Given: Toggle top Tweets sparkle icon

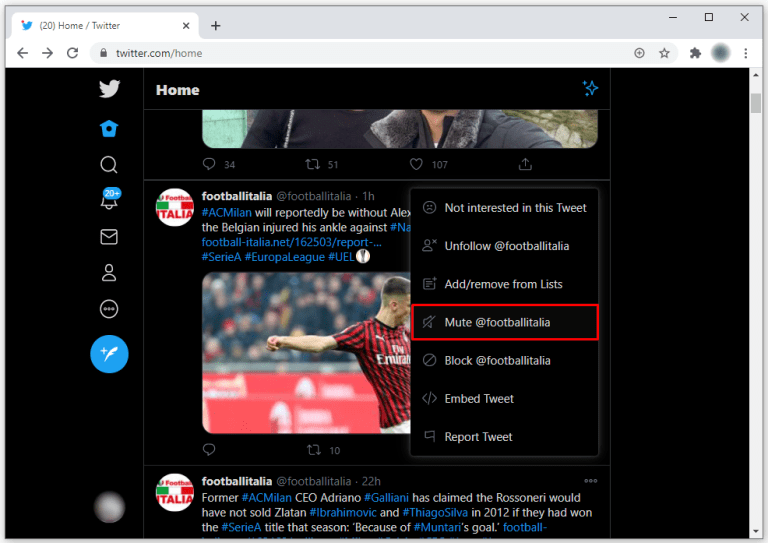Looking at the screenshot, I should (x=590, y=89).
